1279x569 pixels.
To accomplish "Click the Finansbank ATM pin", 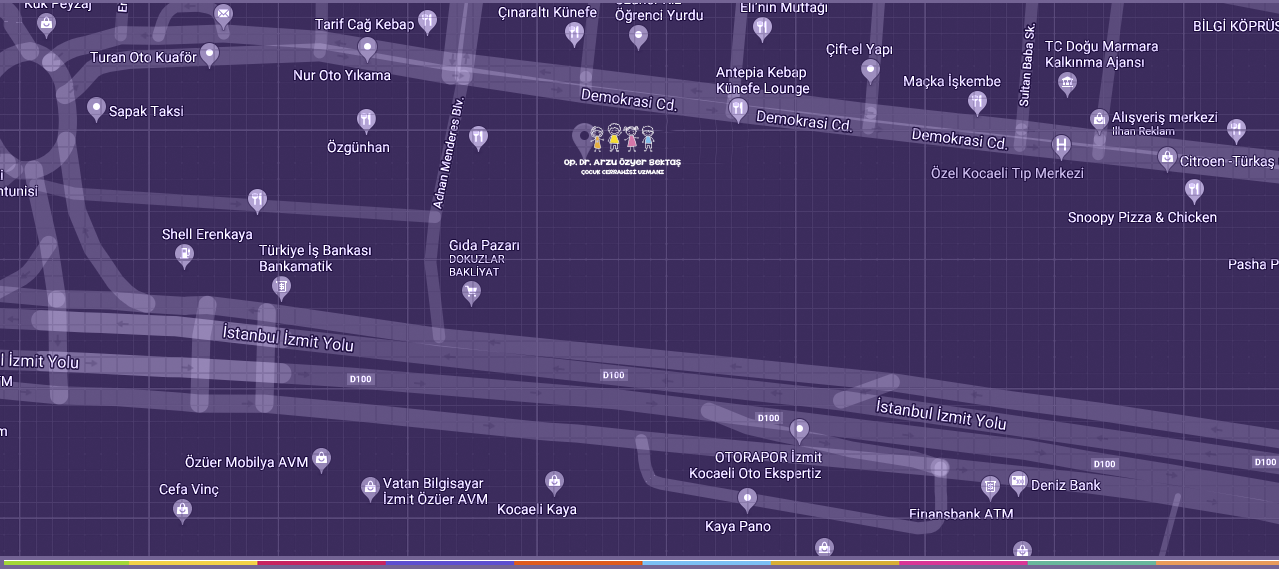I will point(990,488).
